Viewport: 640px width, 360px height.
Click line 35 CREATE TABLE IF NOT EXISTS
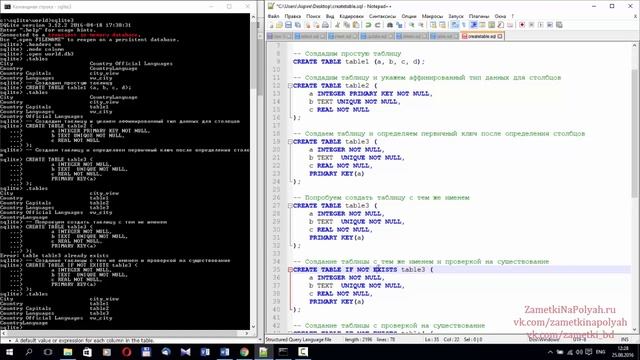pos(363,270)
